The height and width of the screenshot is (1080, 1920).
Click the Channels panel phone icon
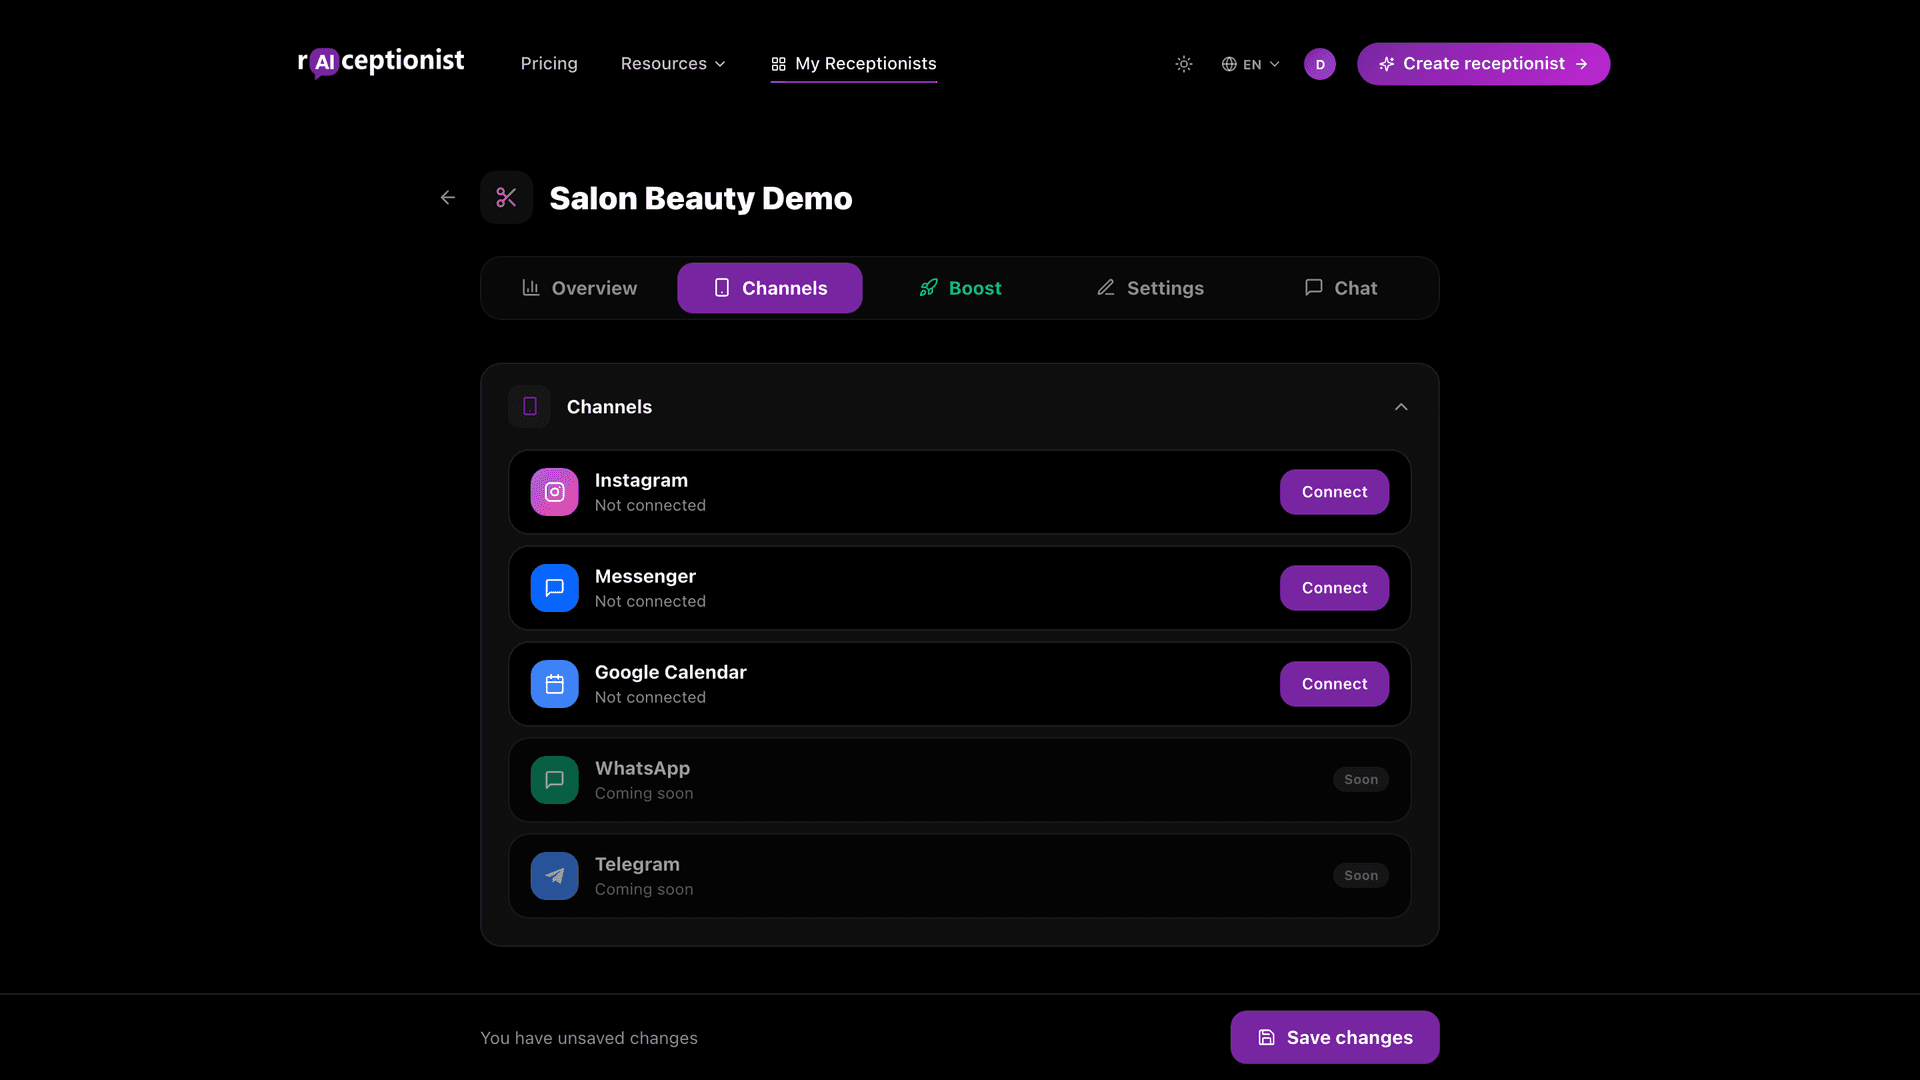530,407
